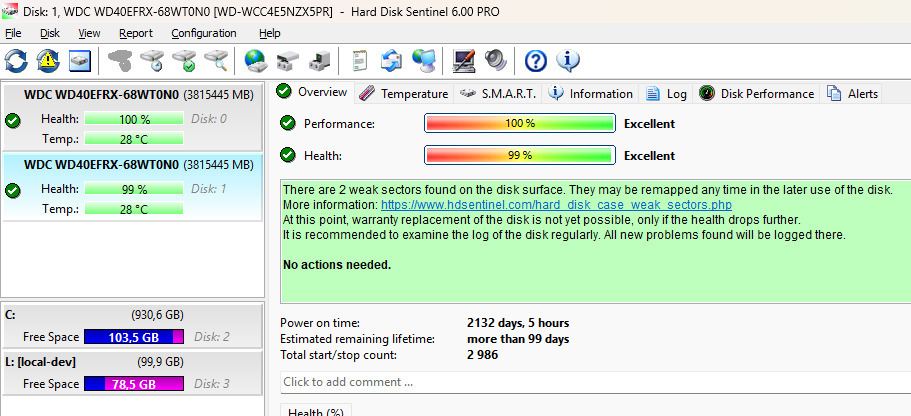Click the speaker sound toolbar icon
The height and width of the screenshot is (416, 911).
click(x=496, y=61)
